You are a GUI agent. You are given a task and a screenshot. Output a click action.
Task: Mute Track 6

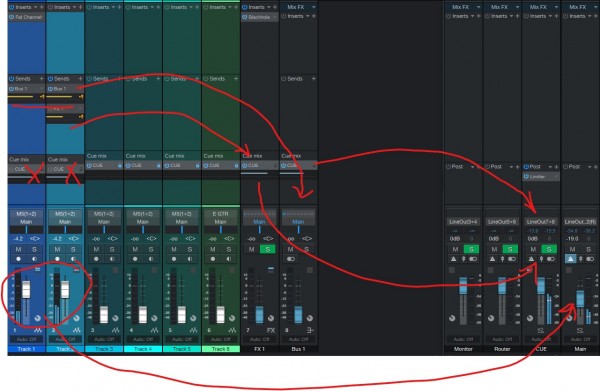tap(213, 249)
